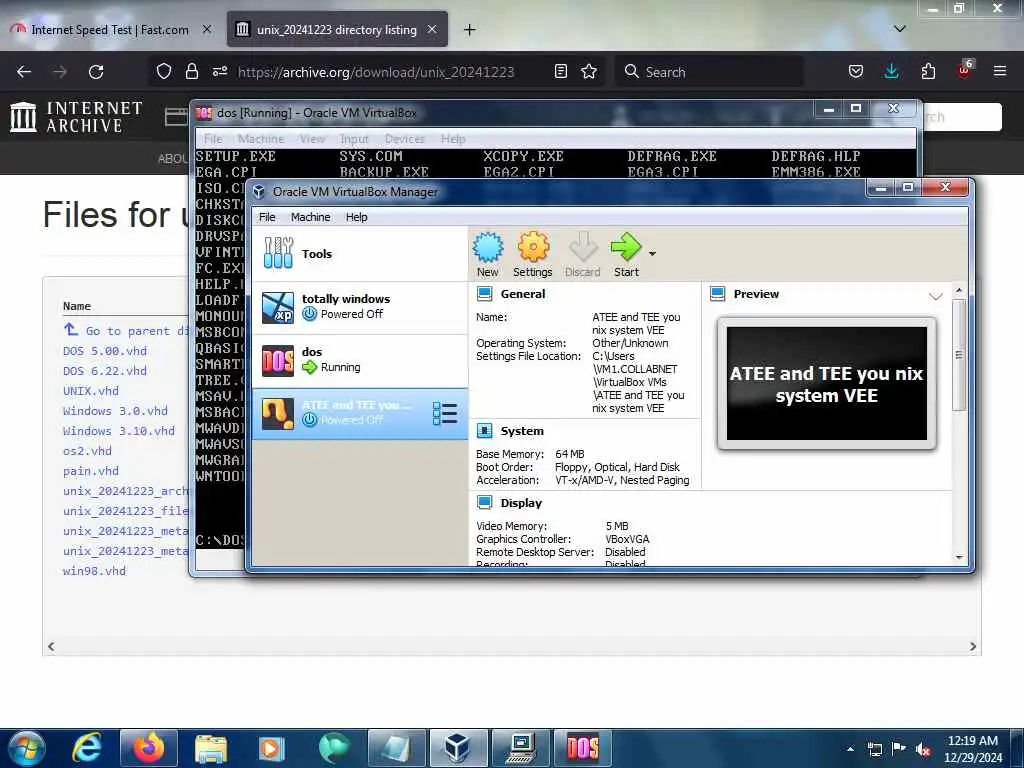Viewport: 1024px width, 768px height.
Task: Switch to Firefox in the taskbar
Action: [x=149, y=748]
